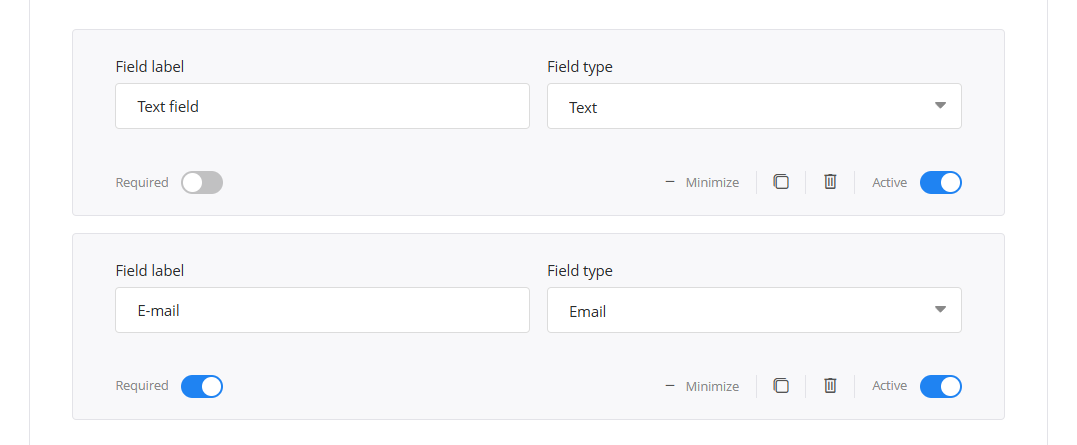Click the "Active" label on the Text field card
Screen dimensions: 1077x445
pyautogui.click(x=889, y=183)
